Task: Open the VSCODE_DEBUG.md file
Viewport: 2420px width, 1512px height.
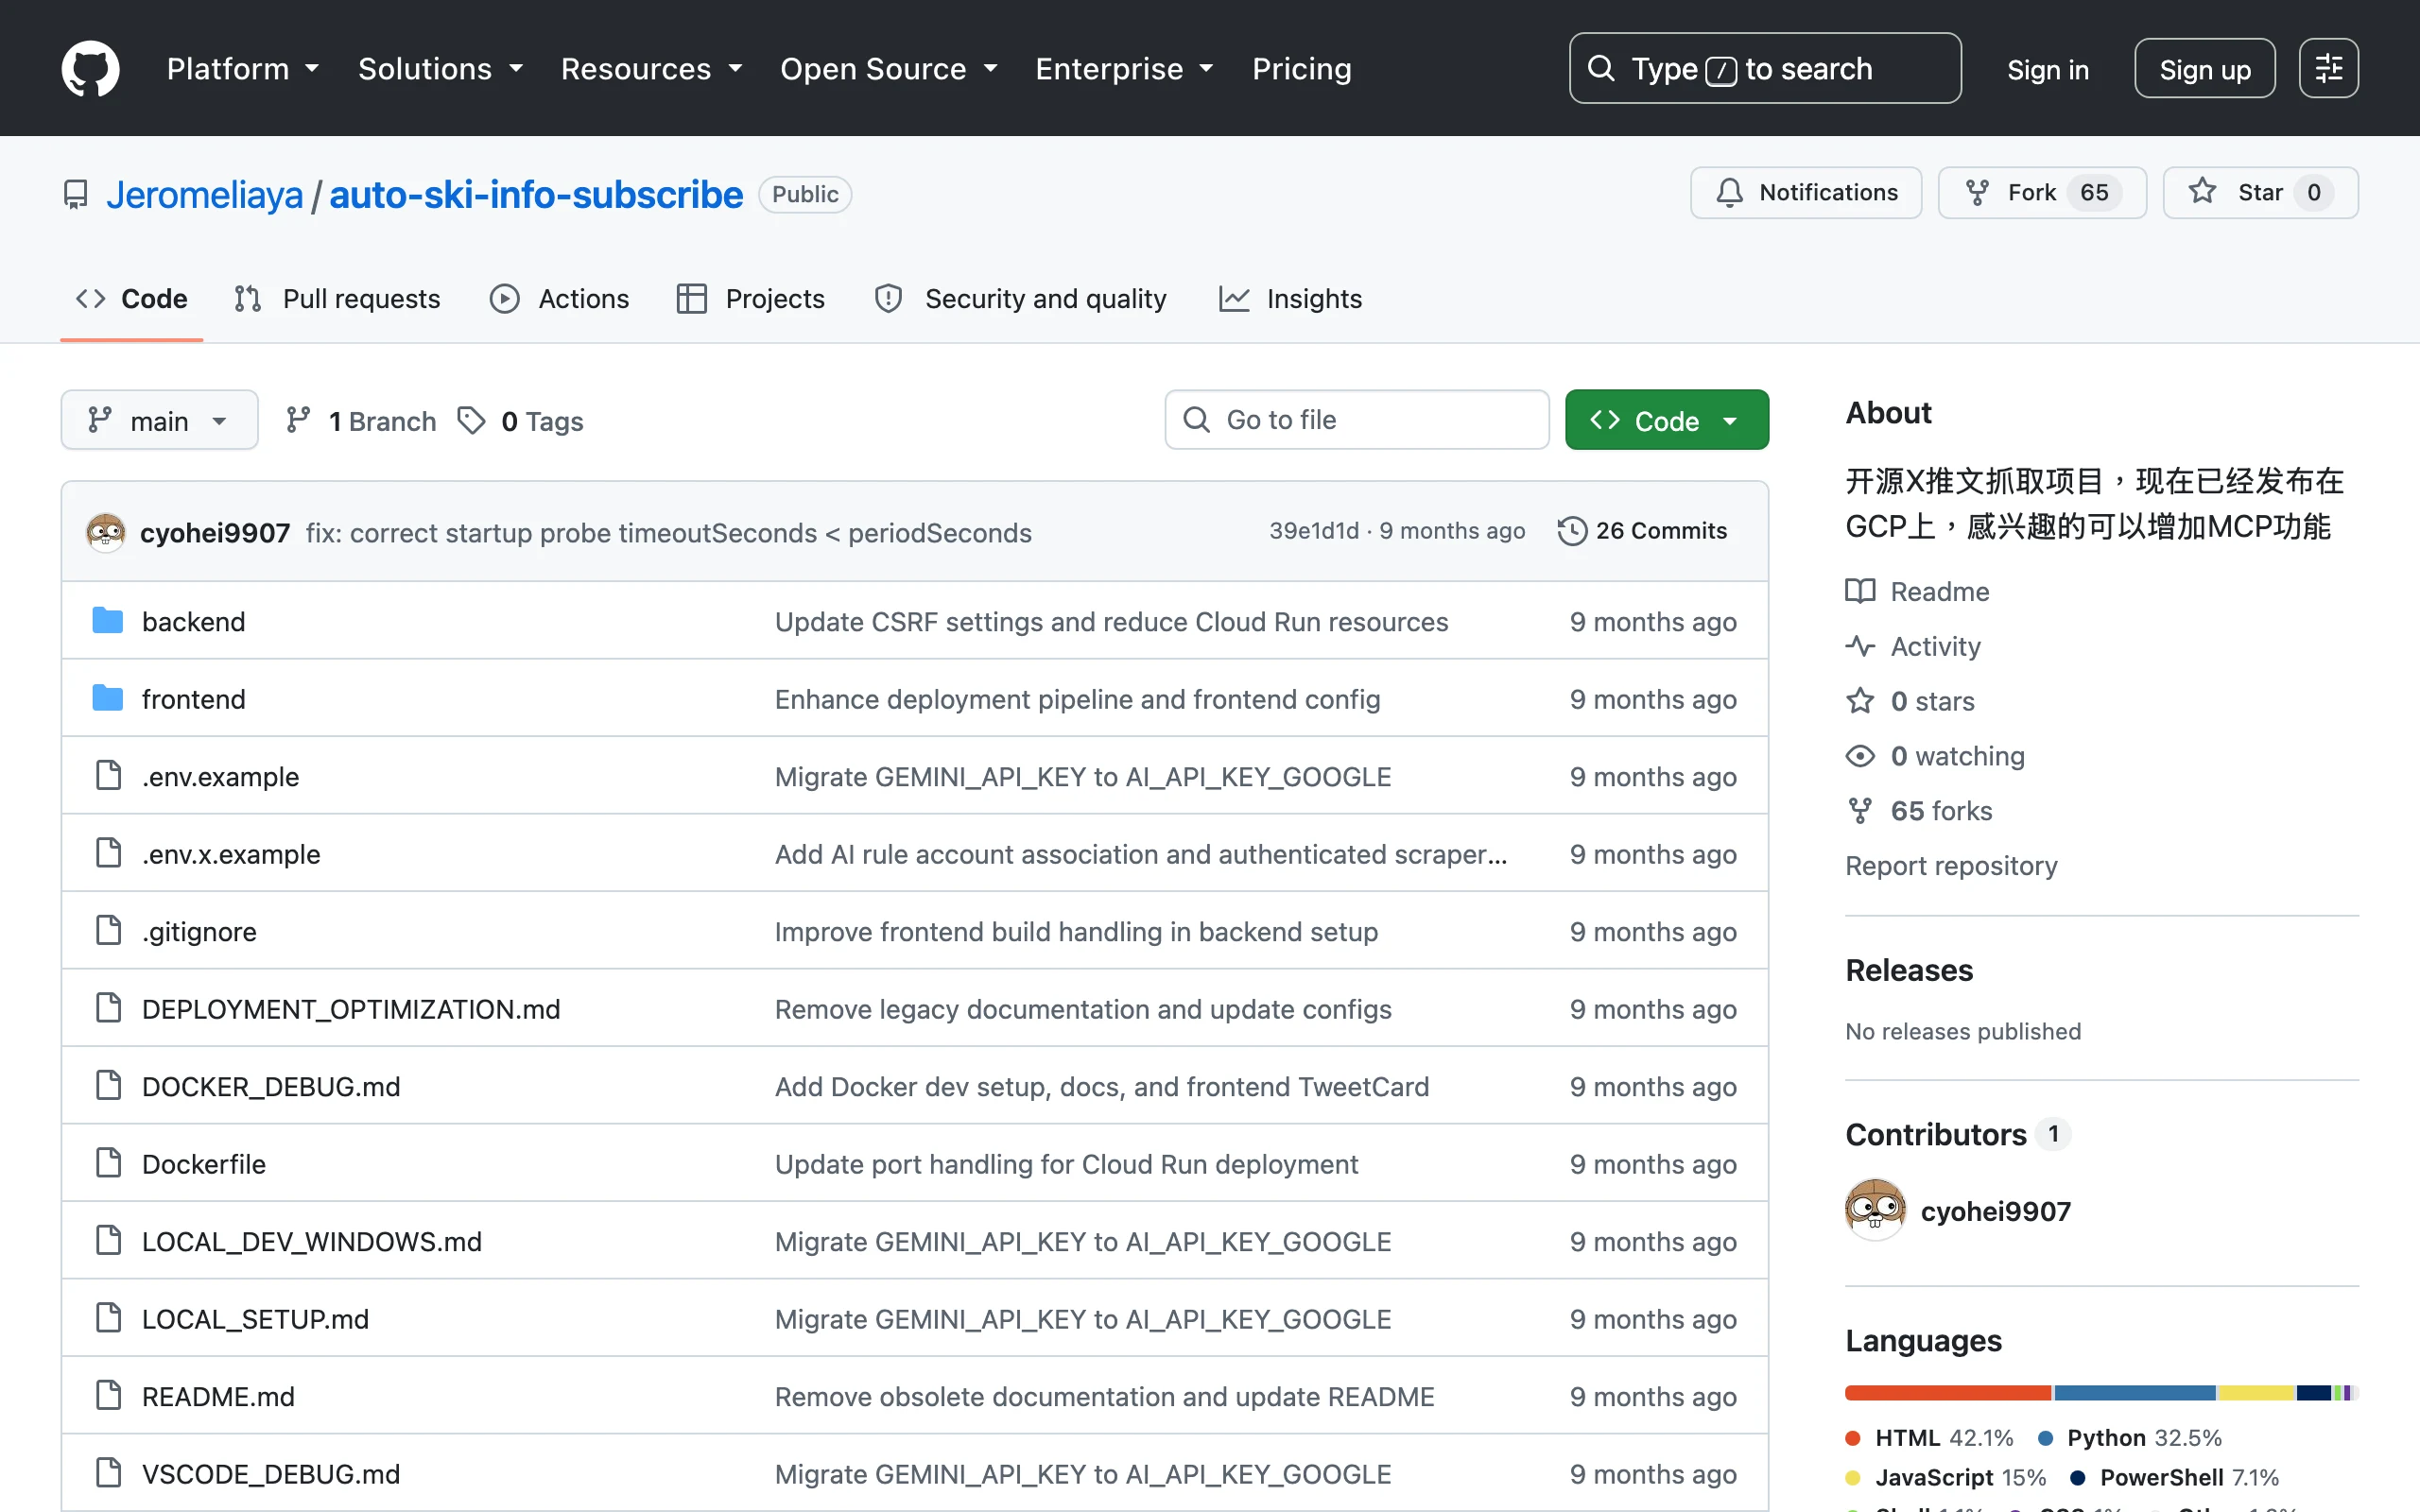Action: coord(271,1474)
